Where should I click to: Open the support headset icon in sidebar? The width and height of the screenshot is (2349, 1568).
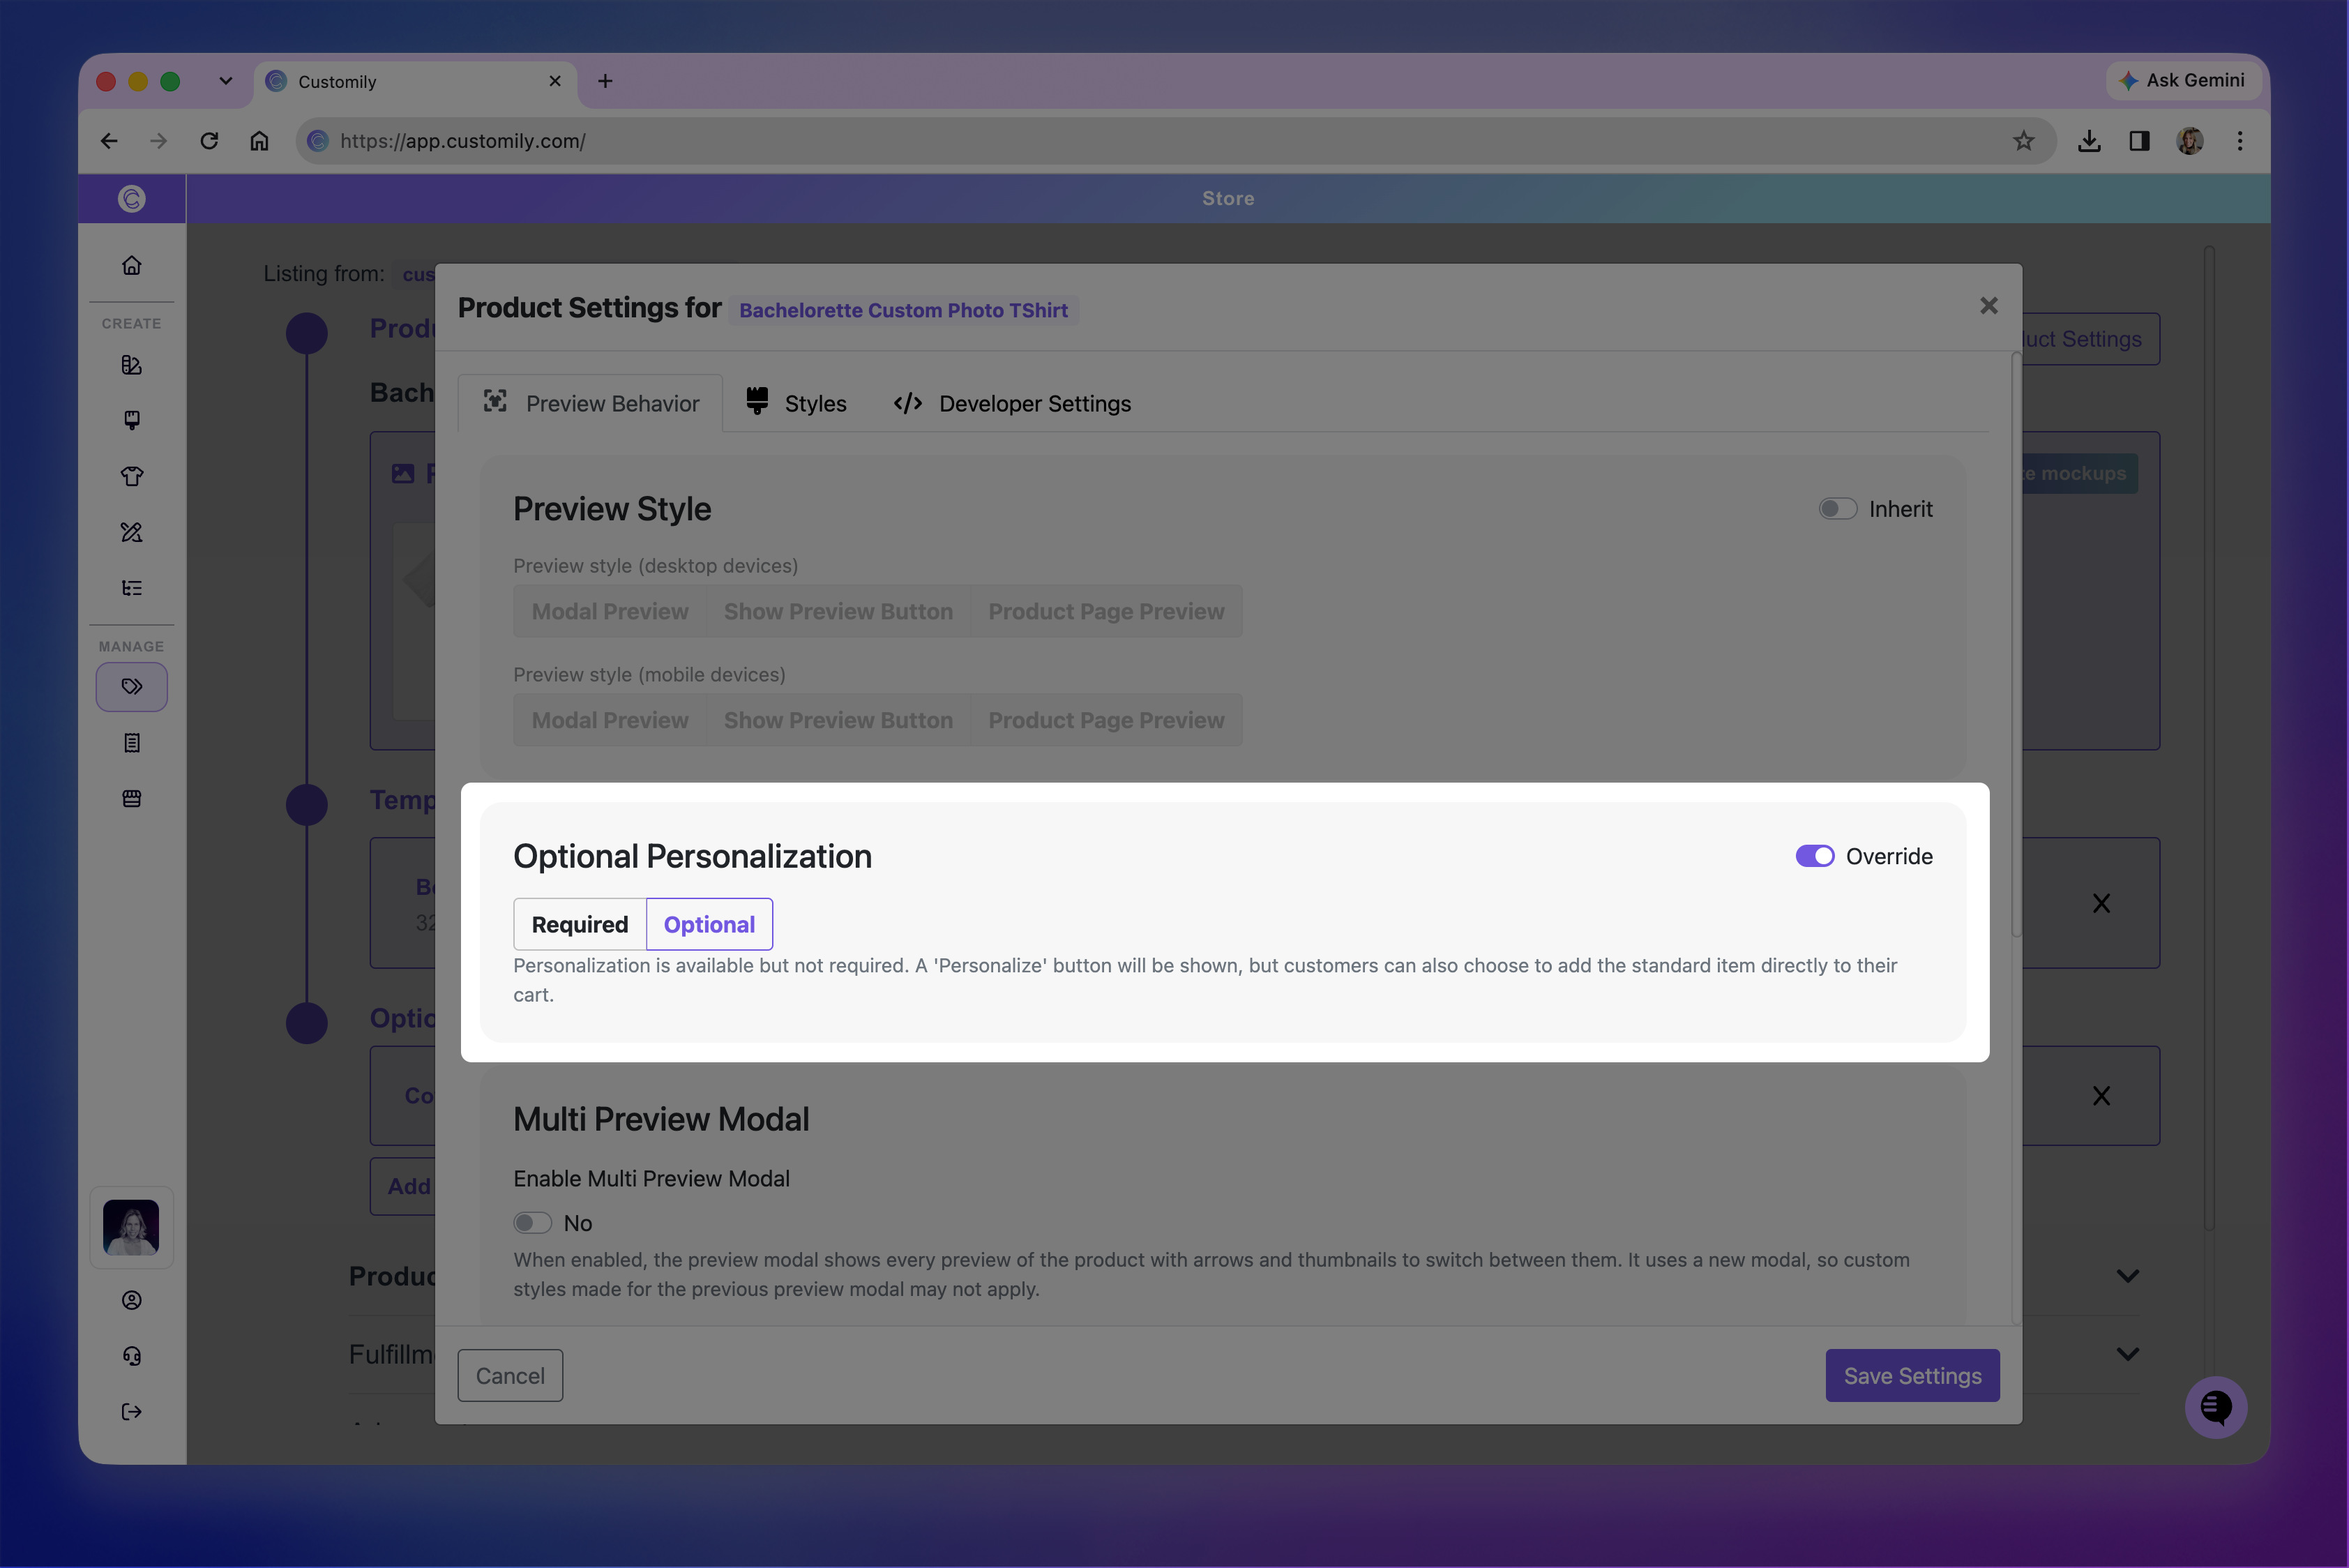(x=131, y=1356)
